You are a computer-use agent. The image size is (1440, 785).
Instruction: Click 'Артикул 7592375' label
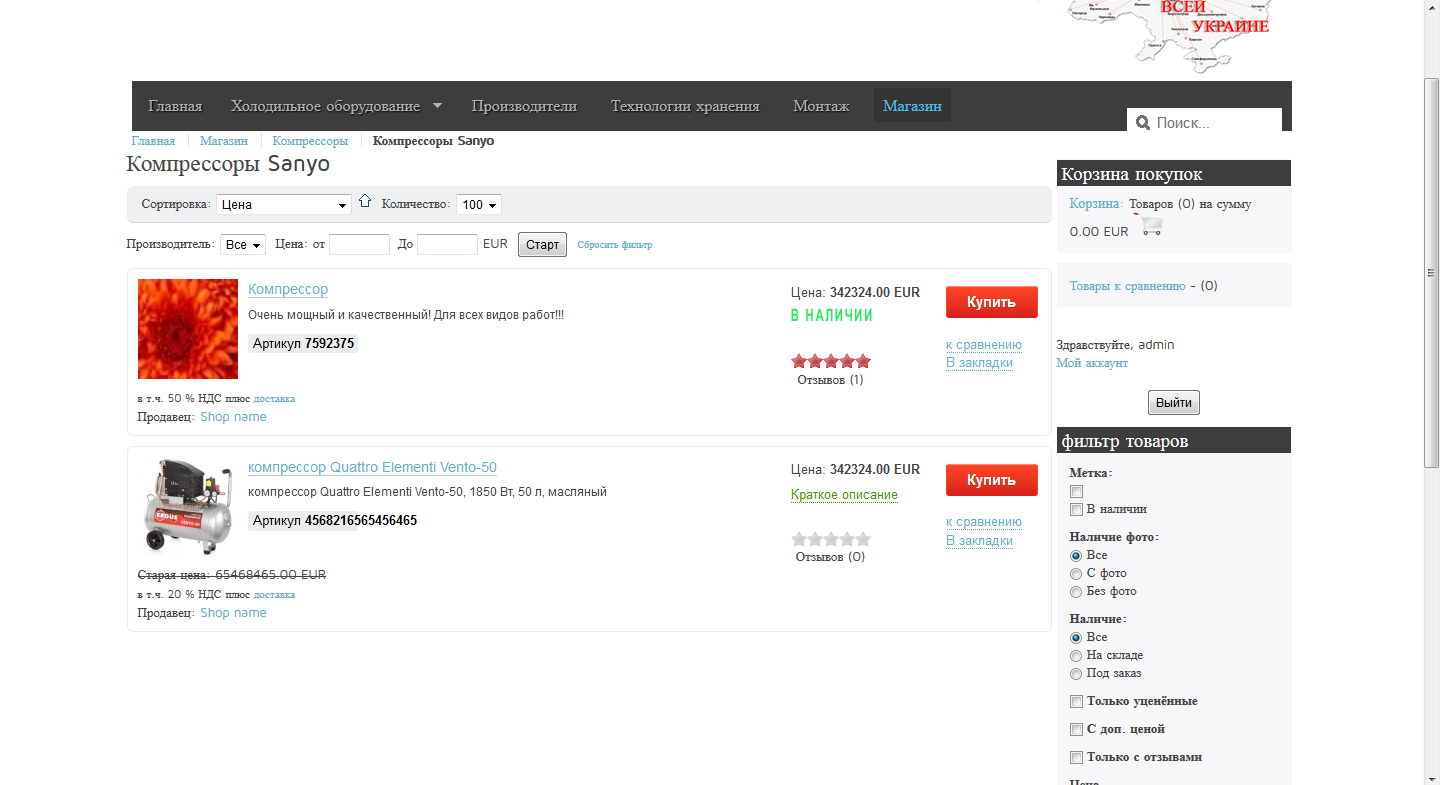(303, 343)
